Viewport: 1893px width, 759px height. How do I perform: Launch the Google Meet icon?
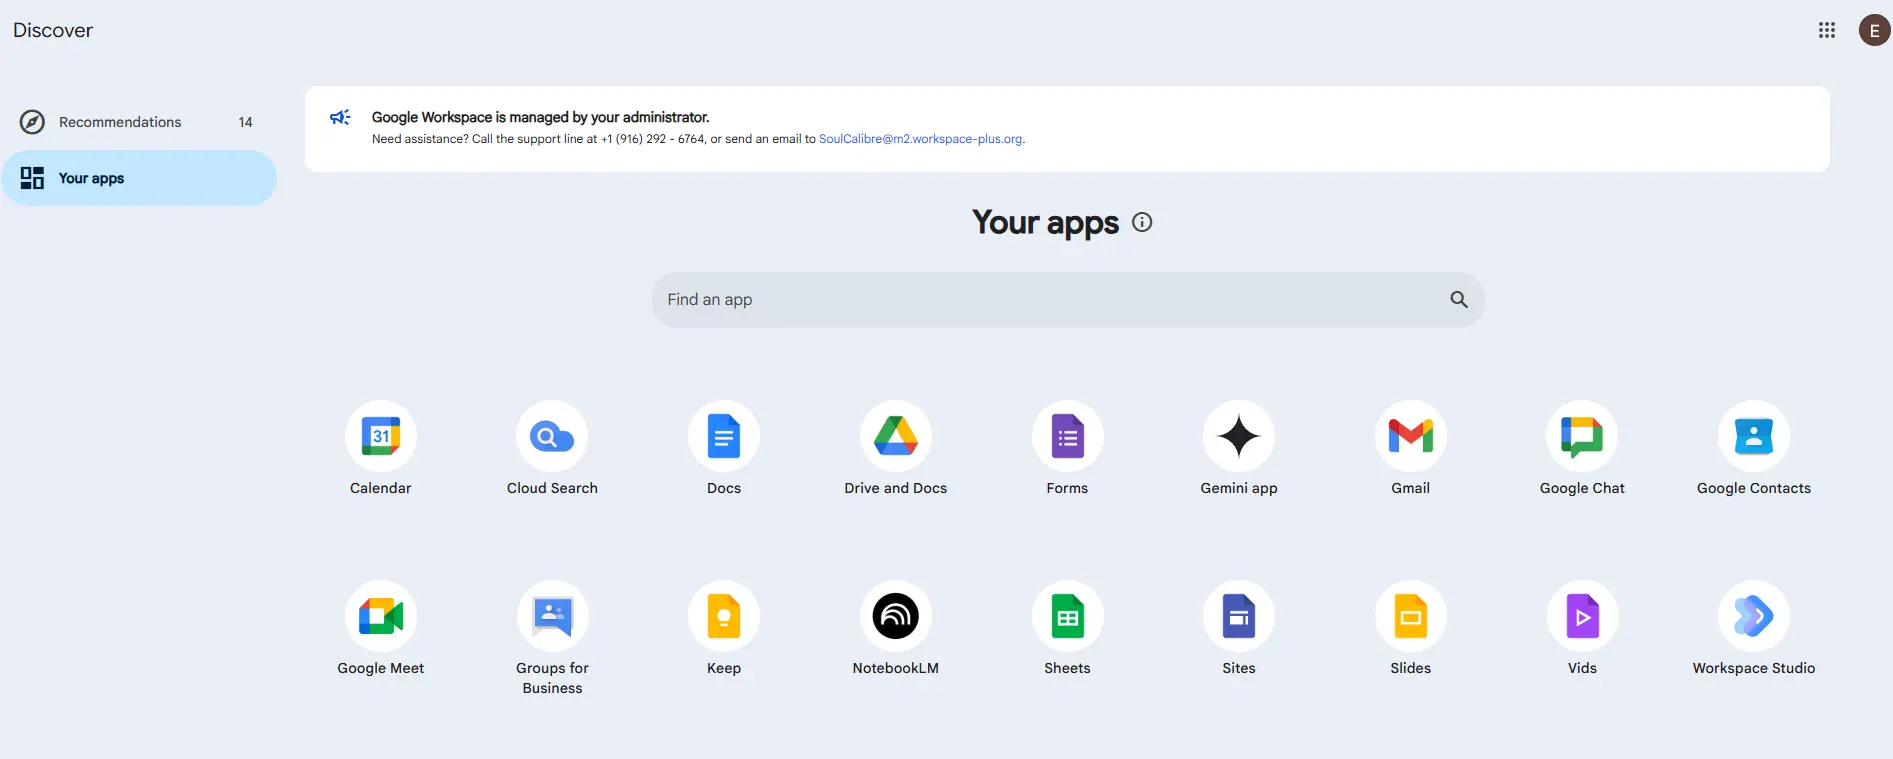pos(381,616)
